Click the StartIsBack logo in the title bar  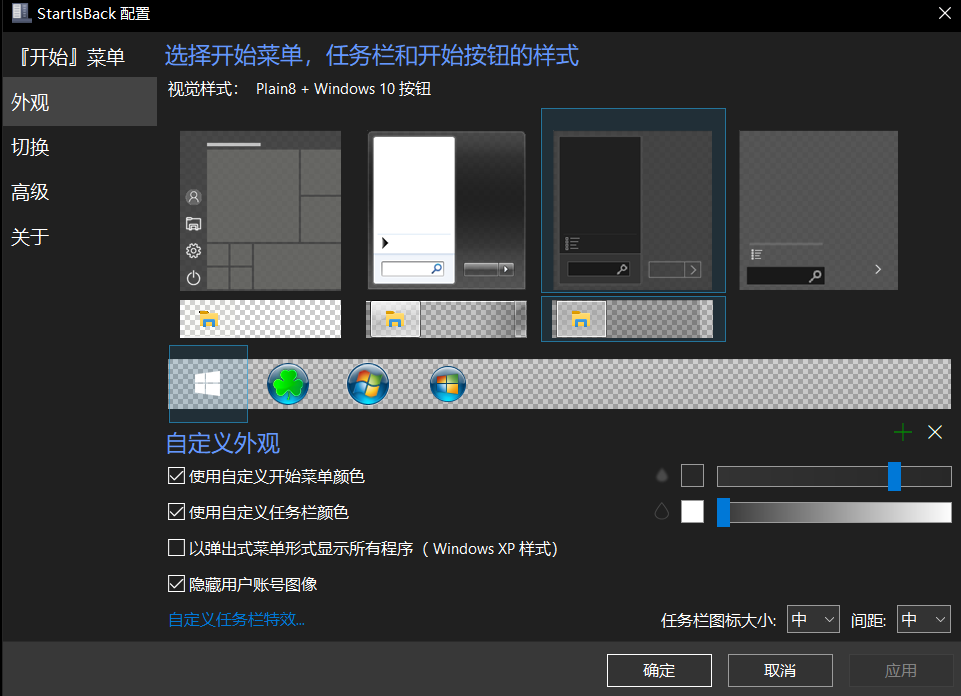(21, 13)
